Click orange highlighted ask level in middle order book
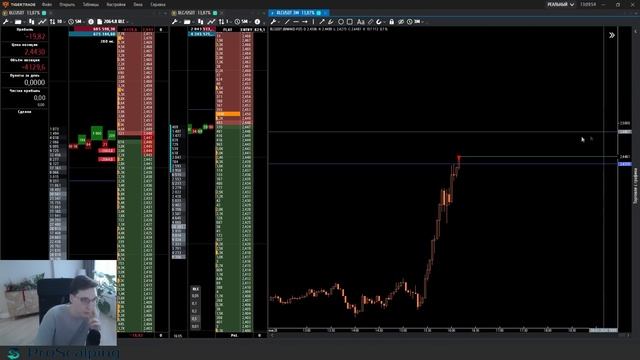 point(228,114)
